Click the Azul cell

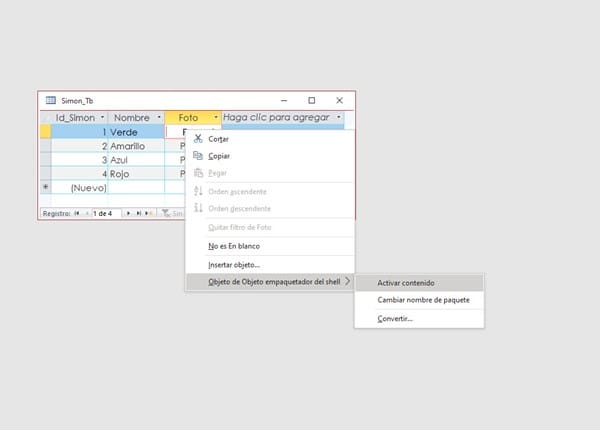coord(136,160)
